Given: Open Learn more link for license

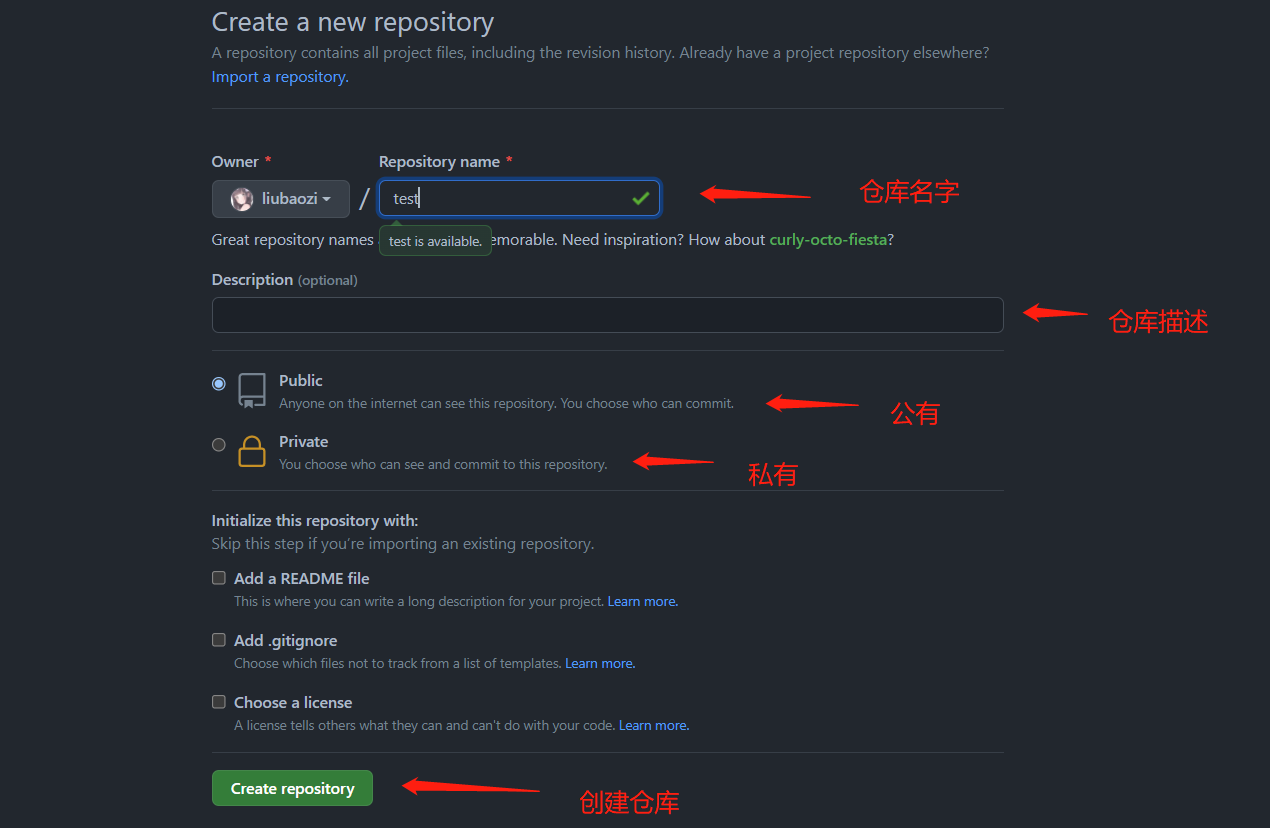Looking at the screenshot, I should [x=654, y=726].
